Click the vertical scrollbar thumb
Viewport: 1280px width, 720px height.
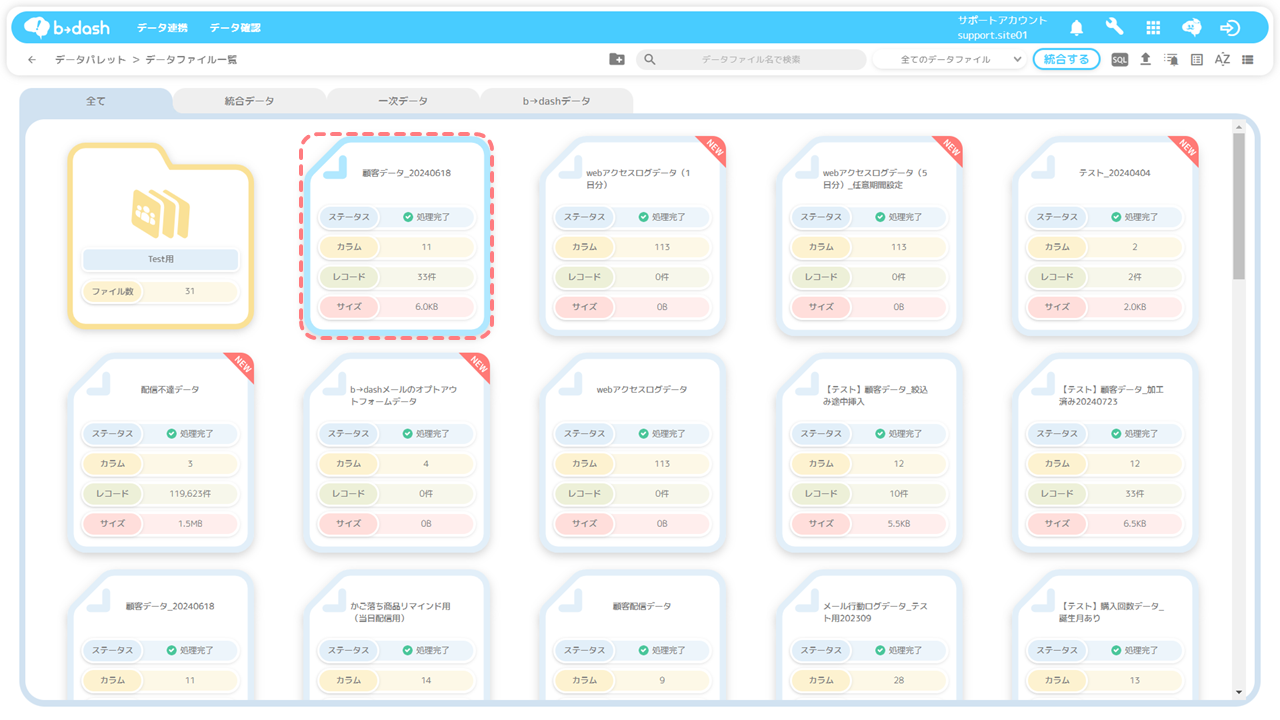tap(1239, 206)
